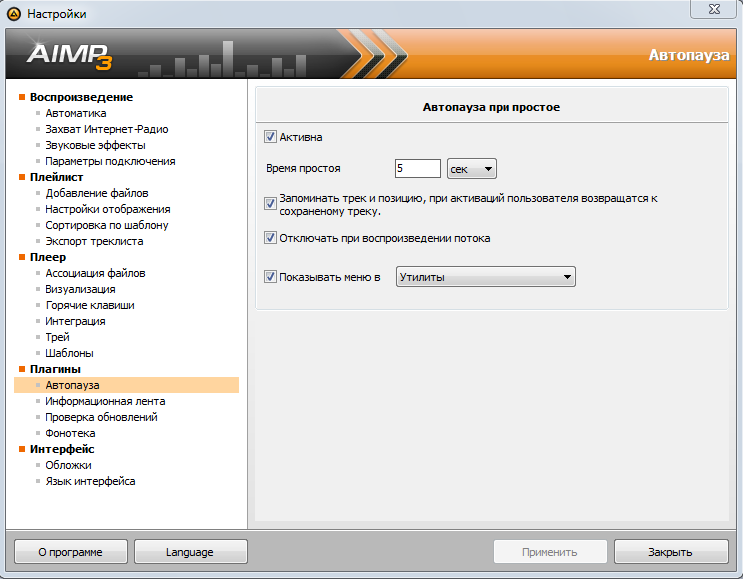This screenshot has height=579, width=743.
Task: Uncheck the Активна checkbox
Action: point(270,137)
